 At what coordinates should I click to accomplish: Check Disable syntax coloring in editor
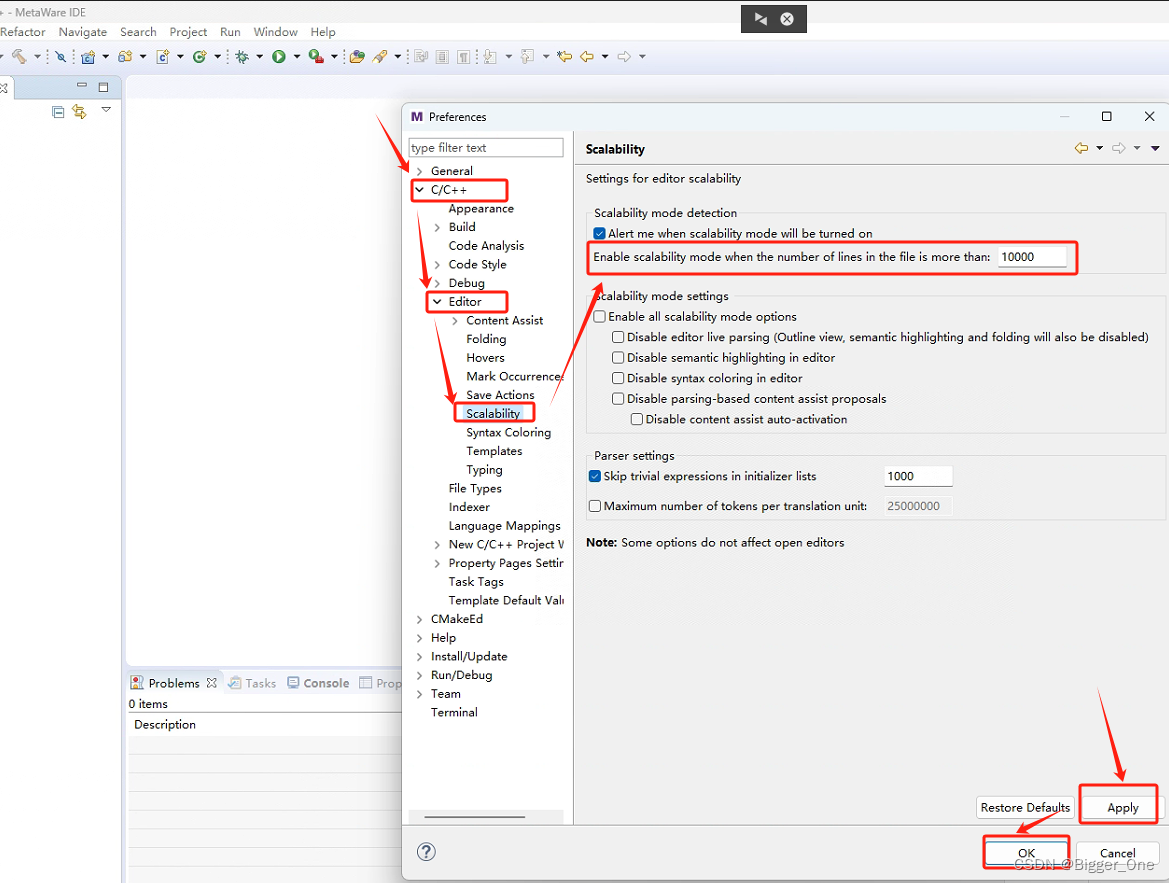pos(618,378)
